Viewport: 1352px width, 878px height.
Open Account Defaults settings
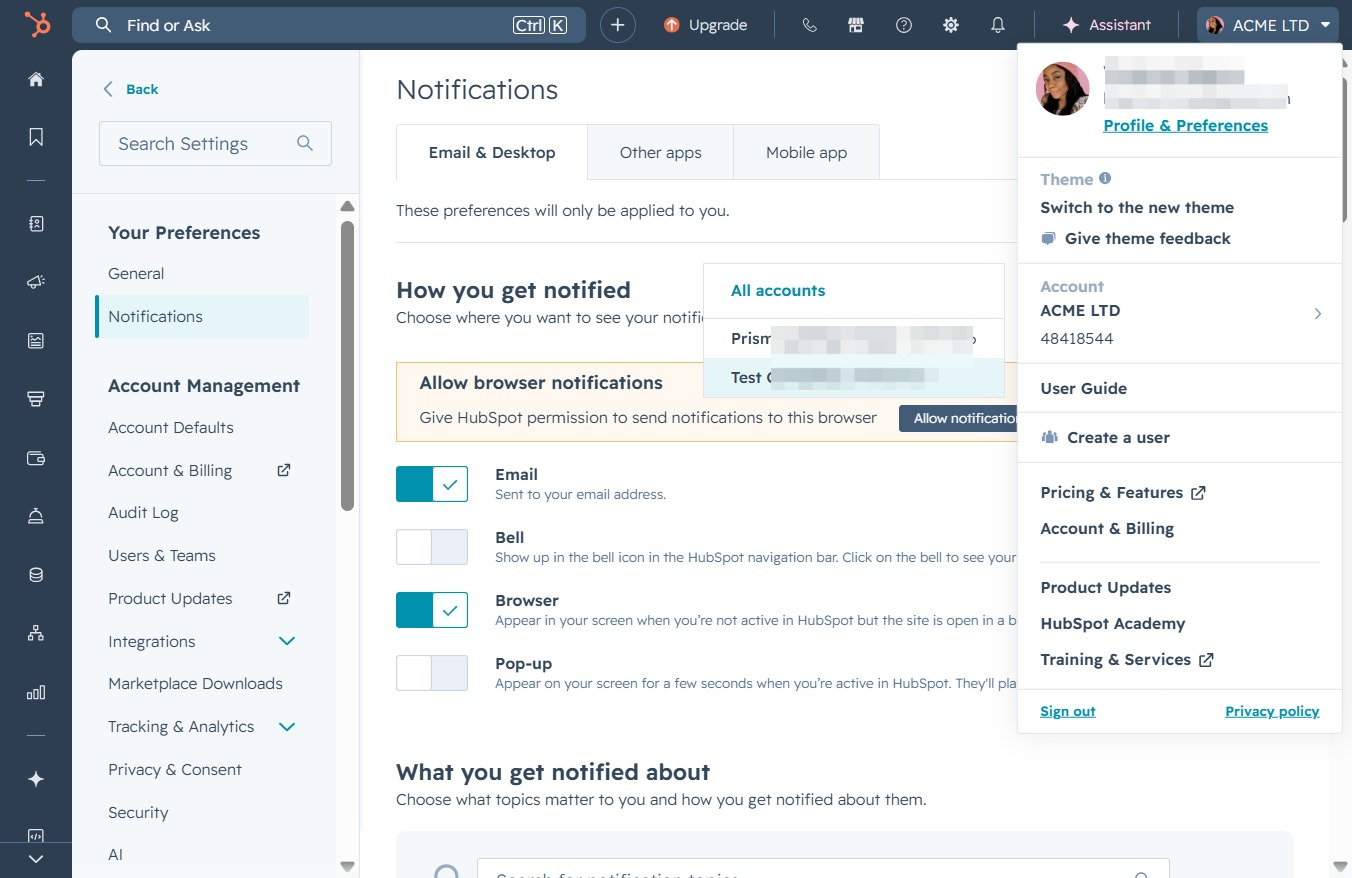(171, 427)
